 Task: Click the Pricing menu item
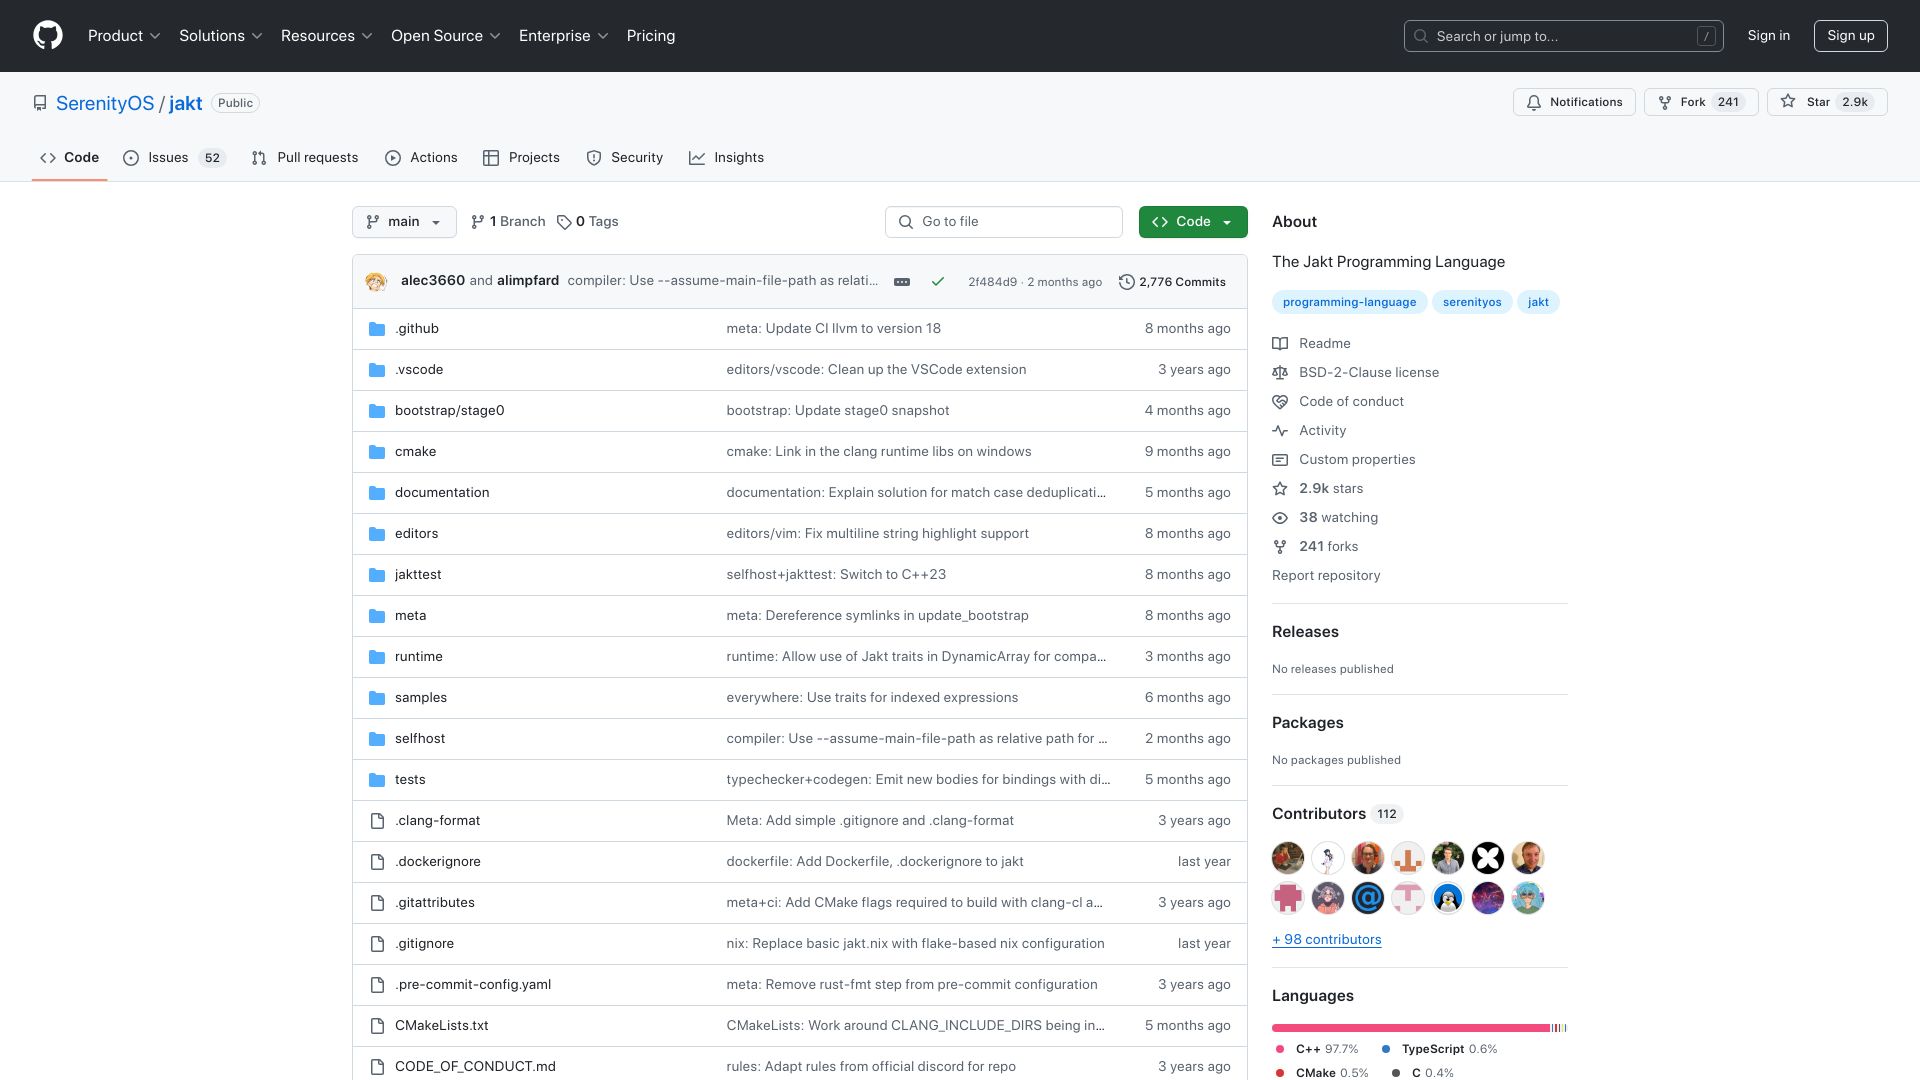click(x=651, y=36)
